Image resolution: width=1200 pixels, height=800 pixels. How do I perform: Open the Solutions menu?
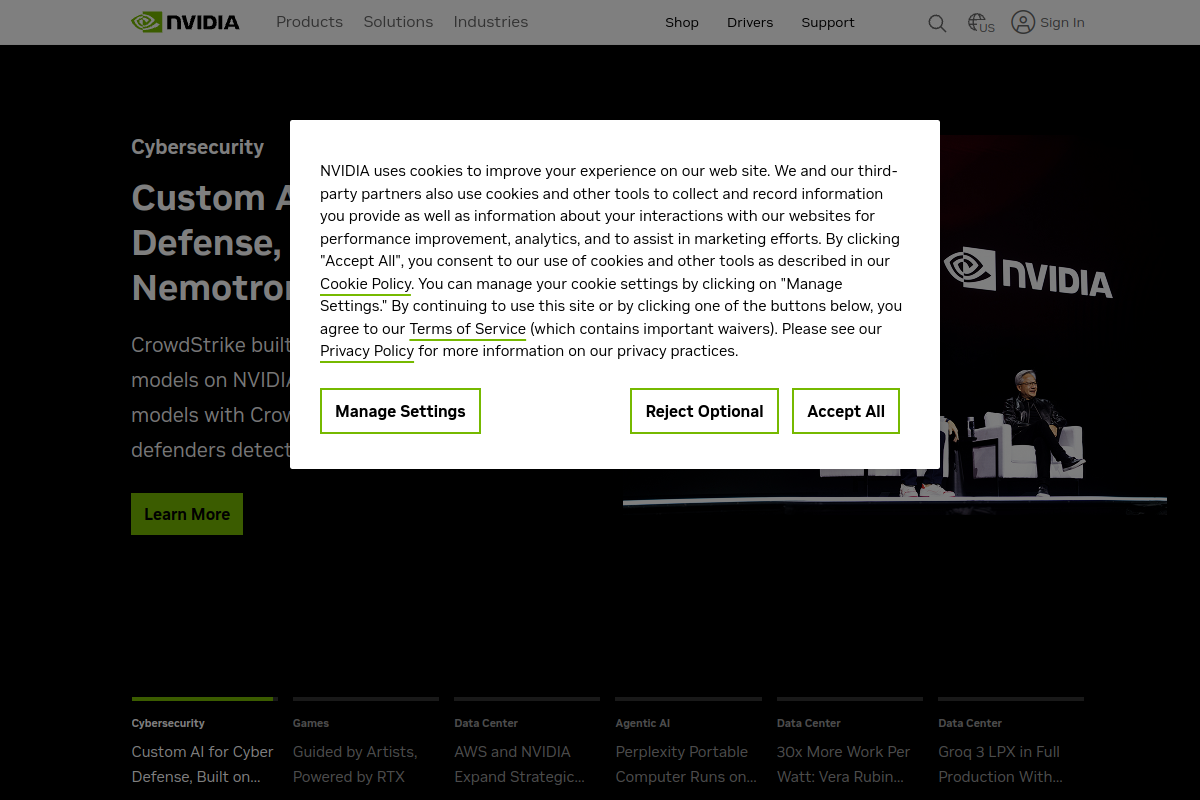point(398,22)
